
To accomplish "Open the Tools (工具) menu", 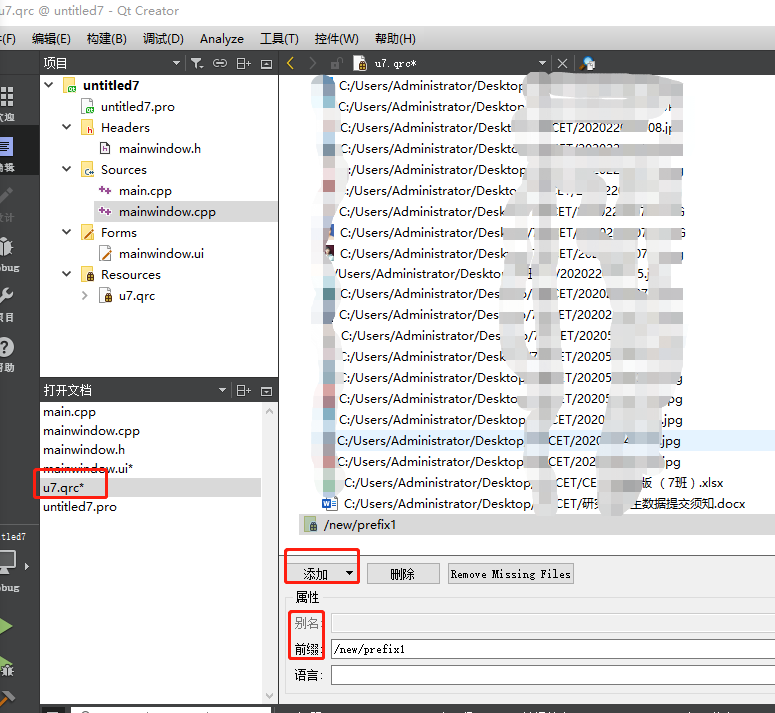I will (279, 39).
